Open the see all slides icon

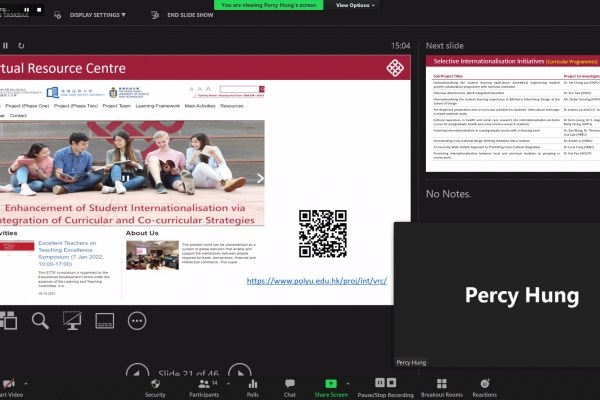pos(8,320)
